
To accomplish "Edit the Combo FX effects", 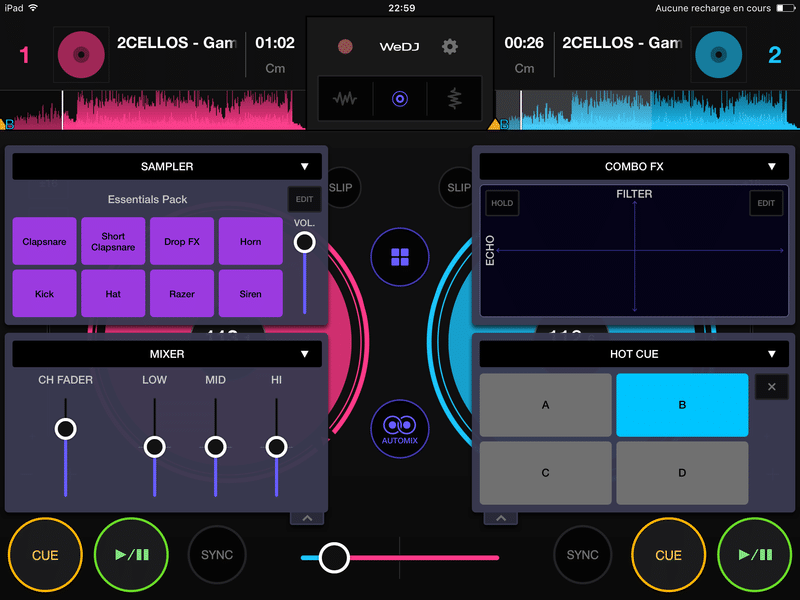I will 766,203.
